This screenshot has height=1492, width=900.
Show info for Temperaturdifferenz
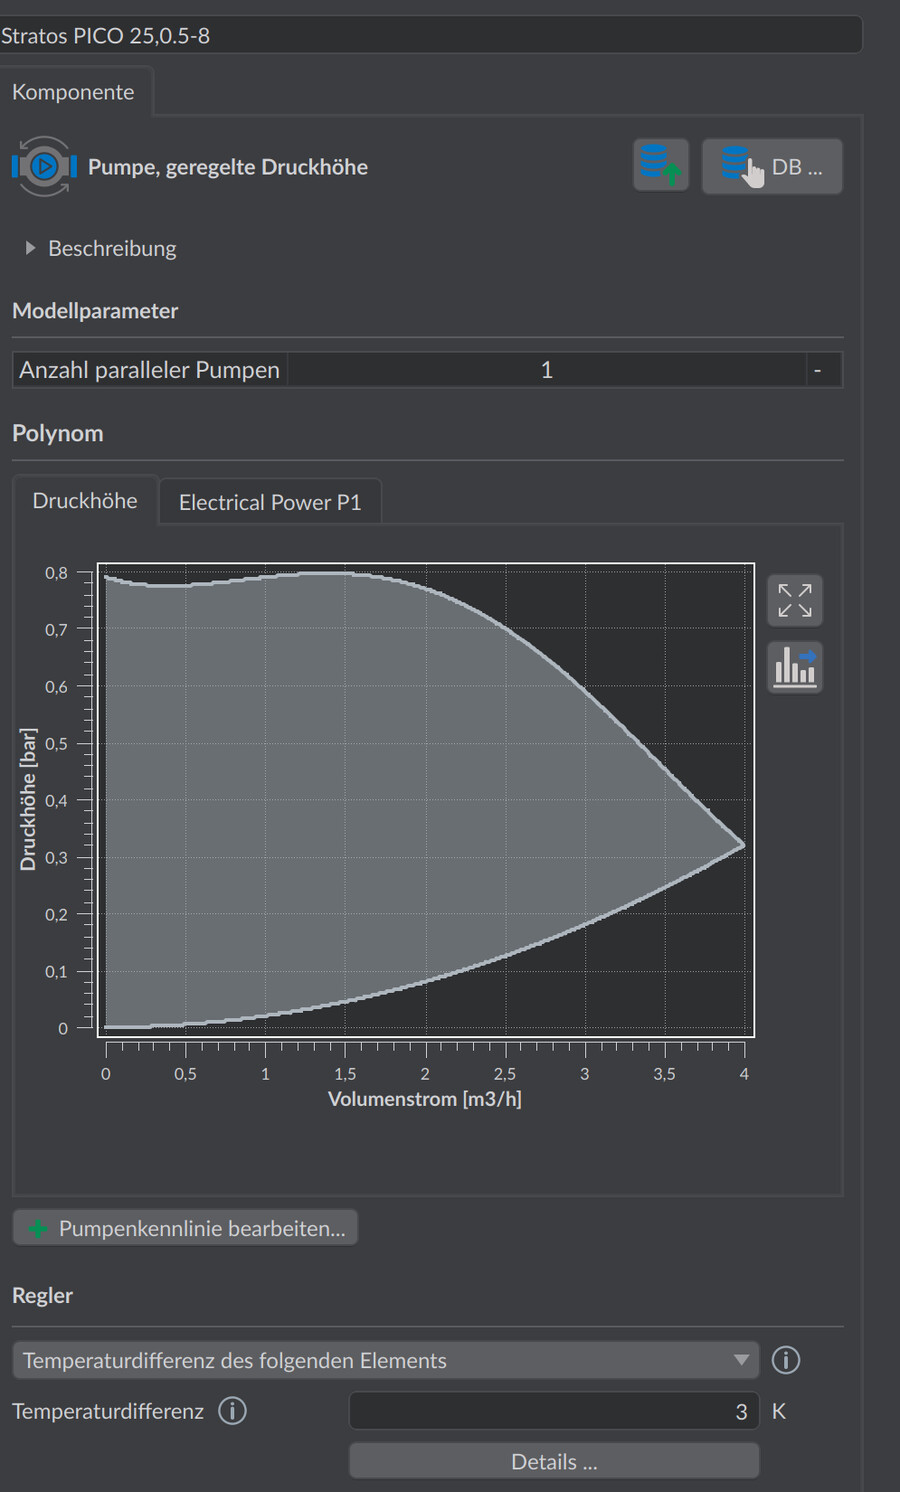tap(232, 1411)
